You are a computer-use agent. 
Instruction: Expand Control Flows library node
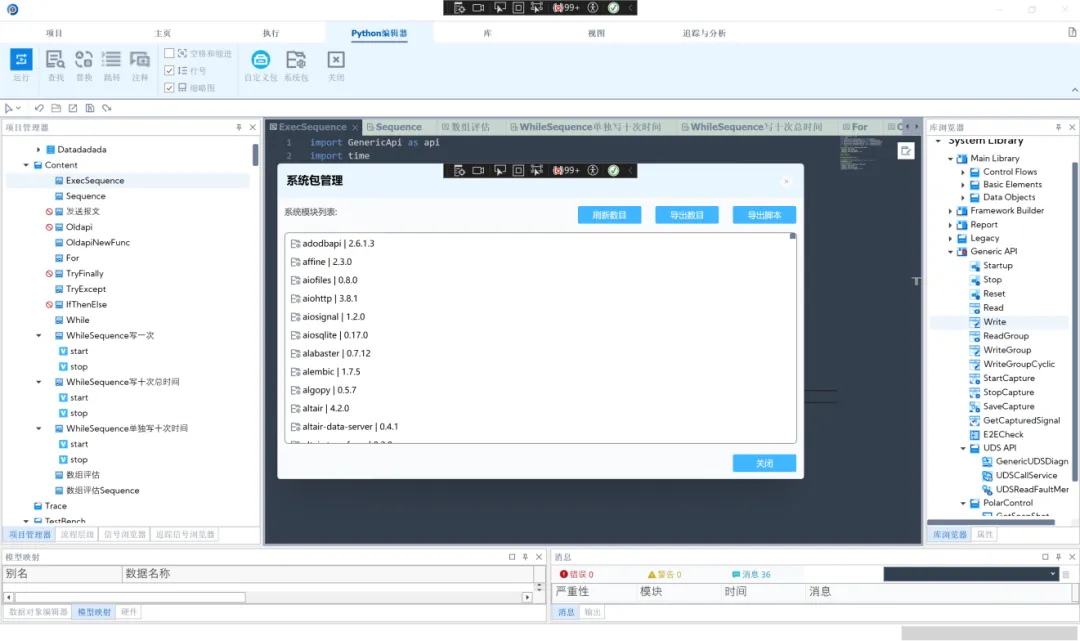[x=963, y=172]
